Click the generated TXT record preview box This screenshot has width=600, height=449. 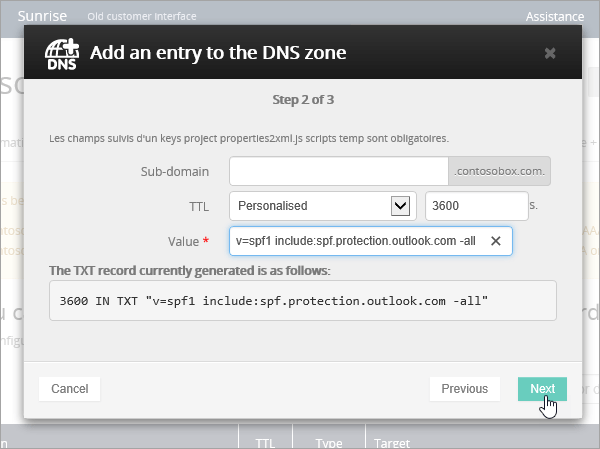tap(301, 300)
